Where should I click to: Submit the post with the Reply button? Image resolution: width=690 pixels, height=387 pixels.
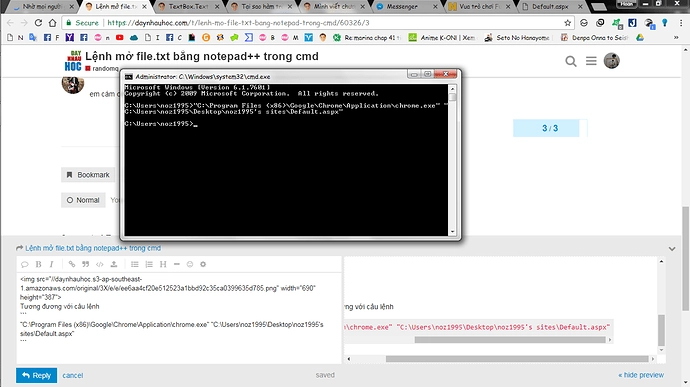coord(37,375)
